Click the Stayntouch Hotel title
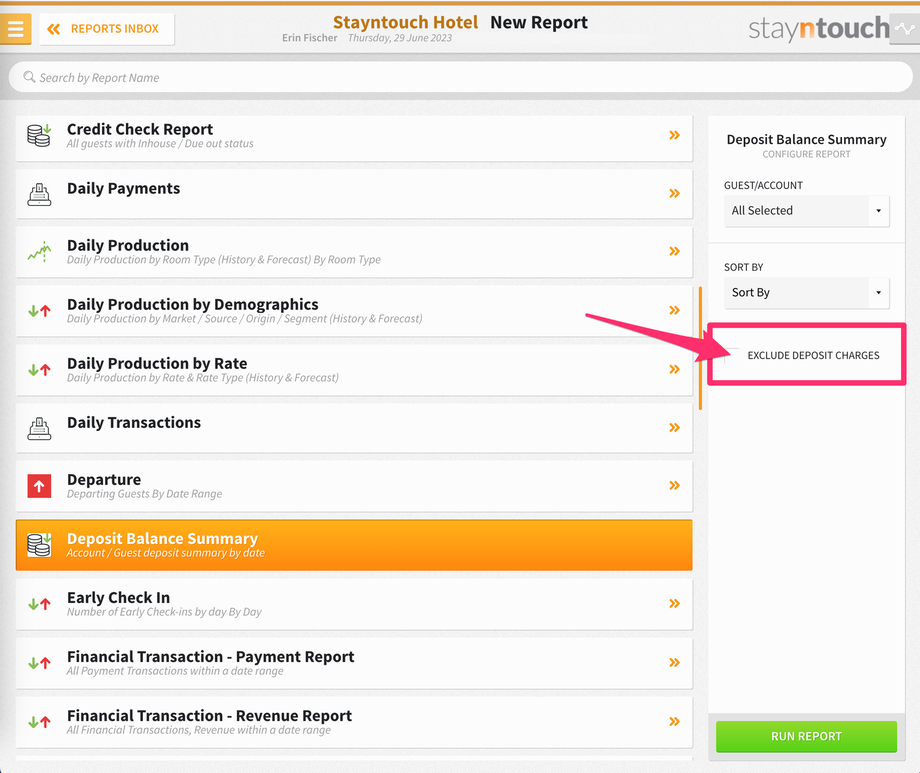The image size is (920, 773). tap(405, 22)
